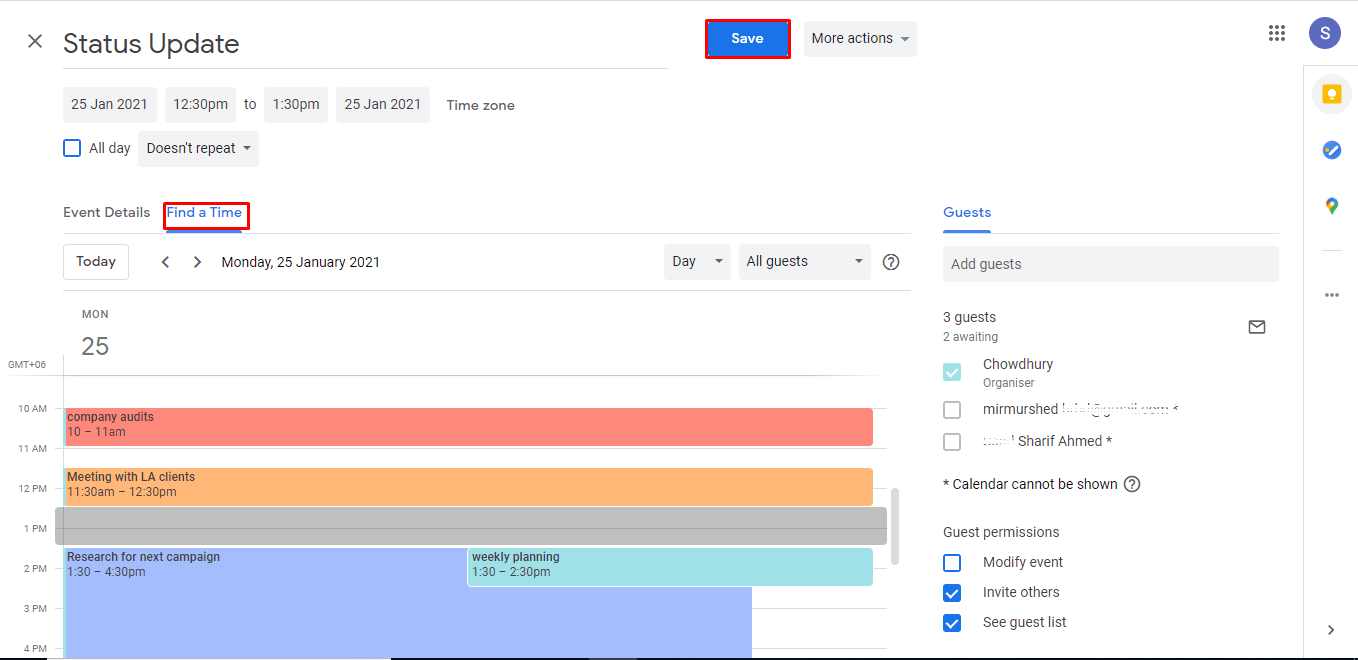Click the Add guests input field

pyautogui.click(x=1110, y=264)
